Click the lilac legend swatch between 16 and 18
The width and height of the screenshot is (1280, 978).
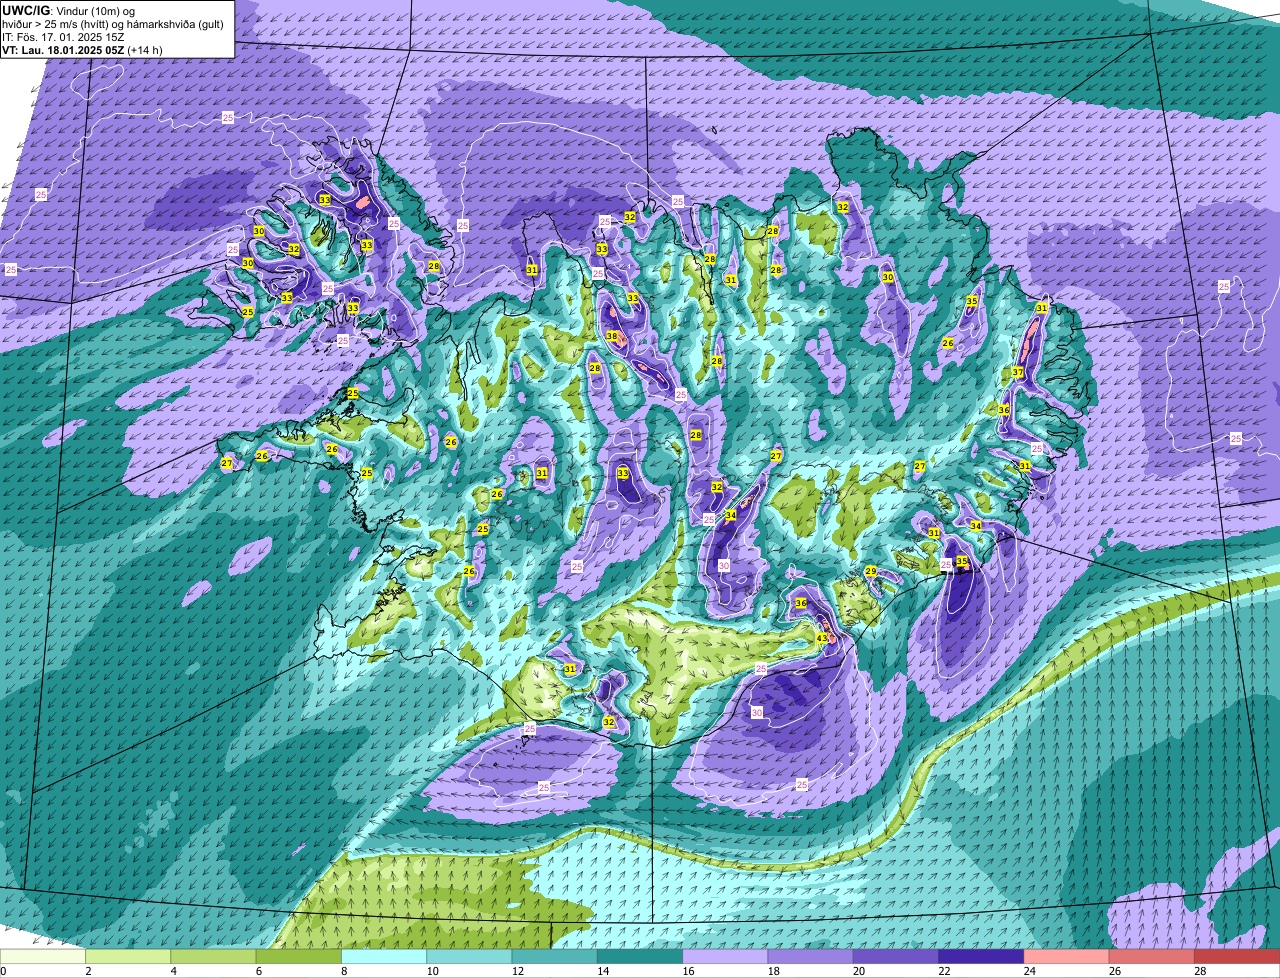725,957
